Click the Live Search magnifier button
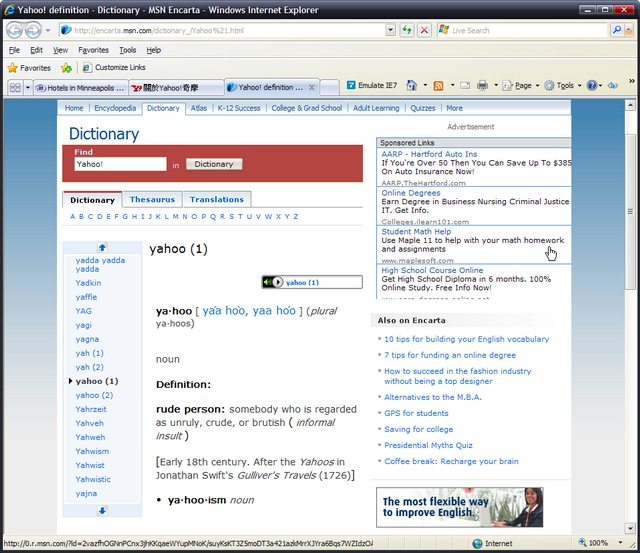This screenshot has width=640, height=553. 616,30
